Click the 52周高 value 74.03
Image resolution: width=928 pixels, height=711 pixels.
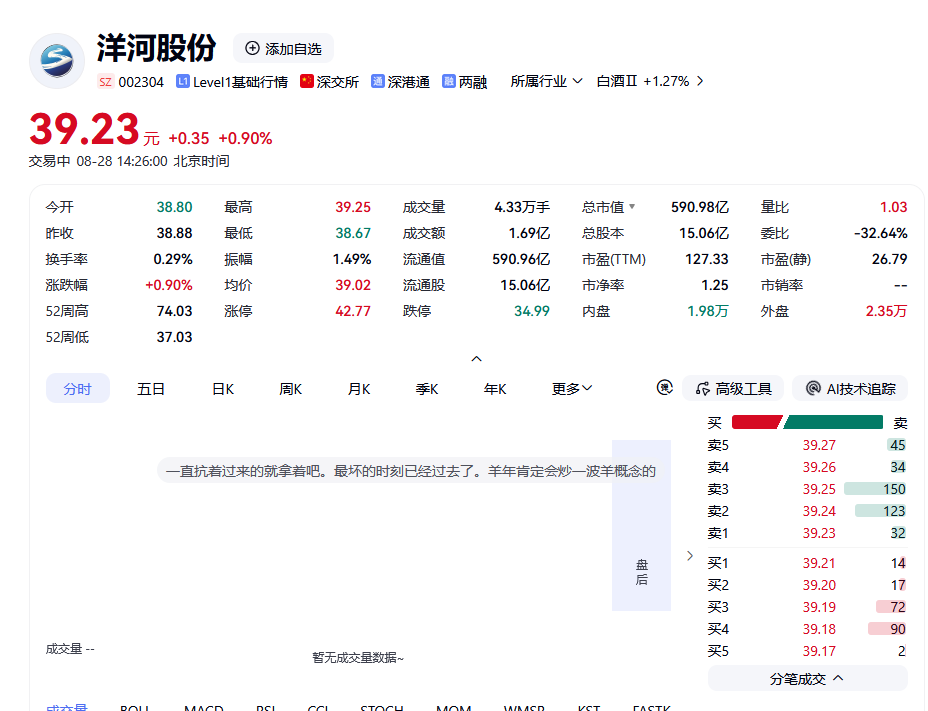[x=175, y=311]
